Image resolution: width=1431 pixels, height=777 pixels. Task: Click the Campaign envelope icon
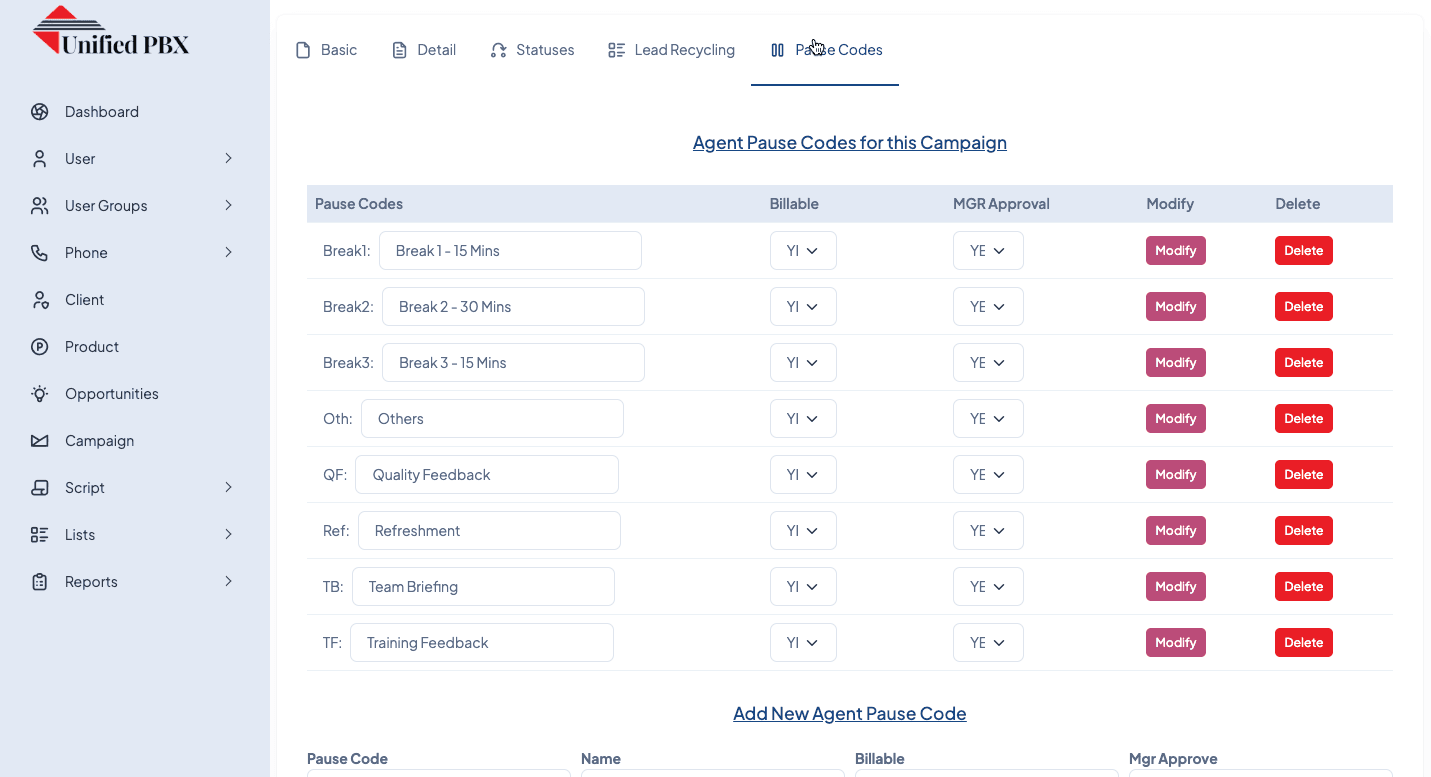point(40,441)
